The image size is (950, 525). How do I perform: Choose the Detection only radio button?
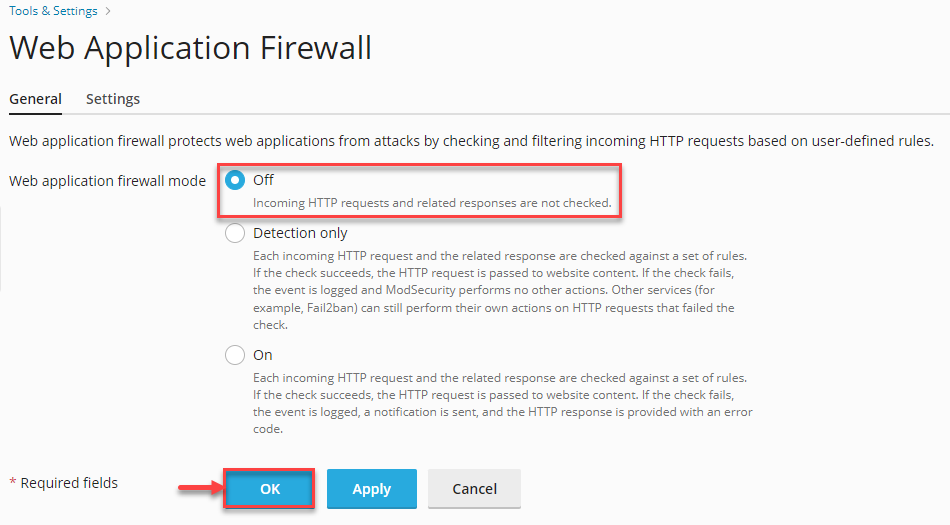(x=235, y=233)
